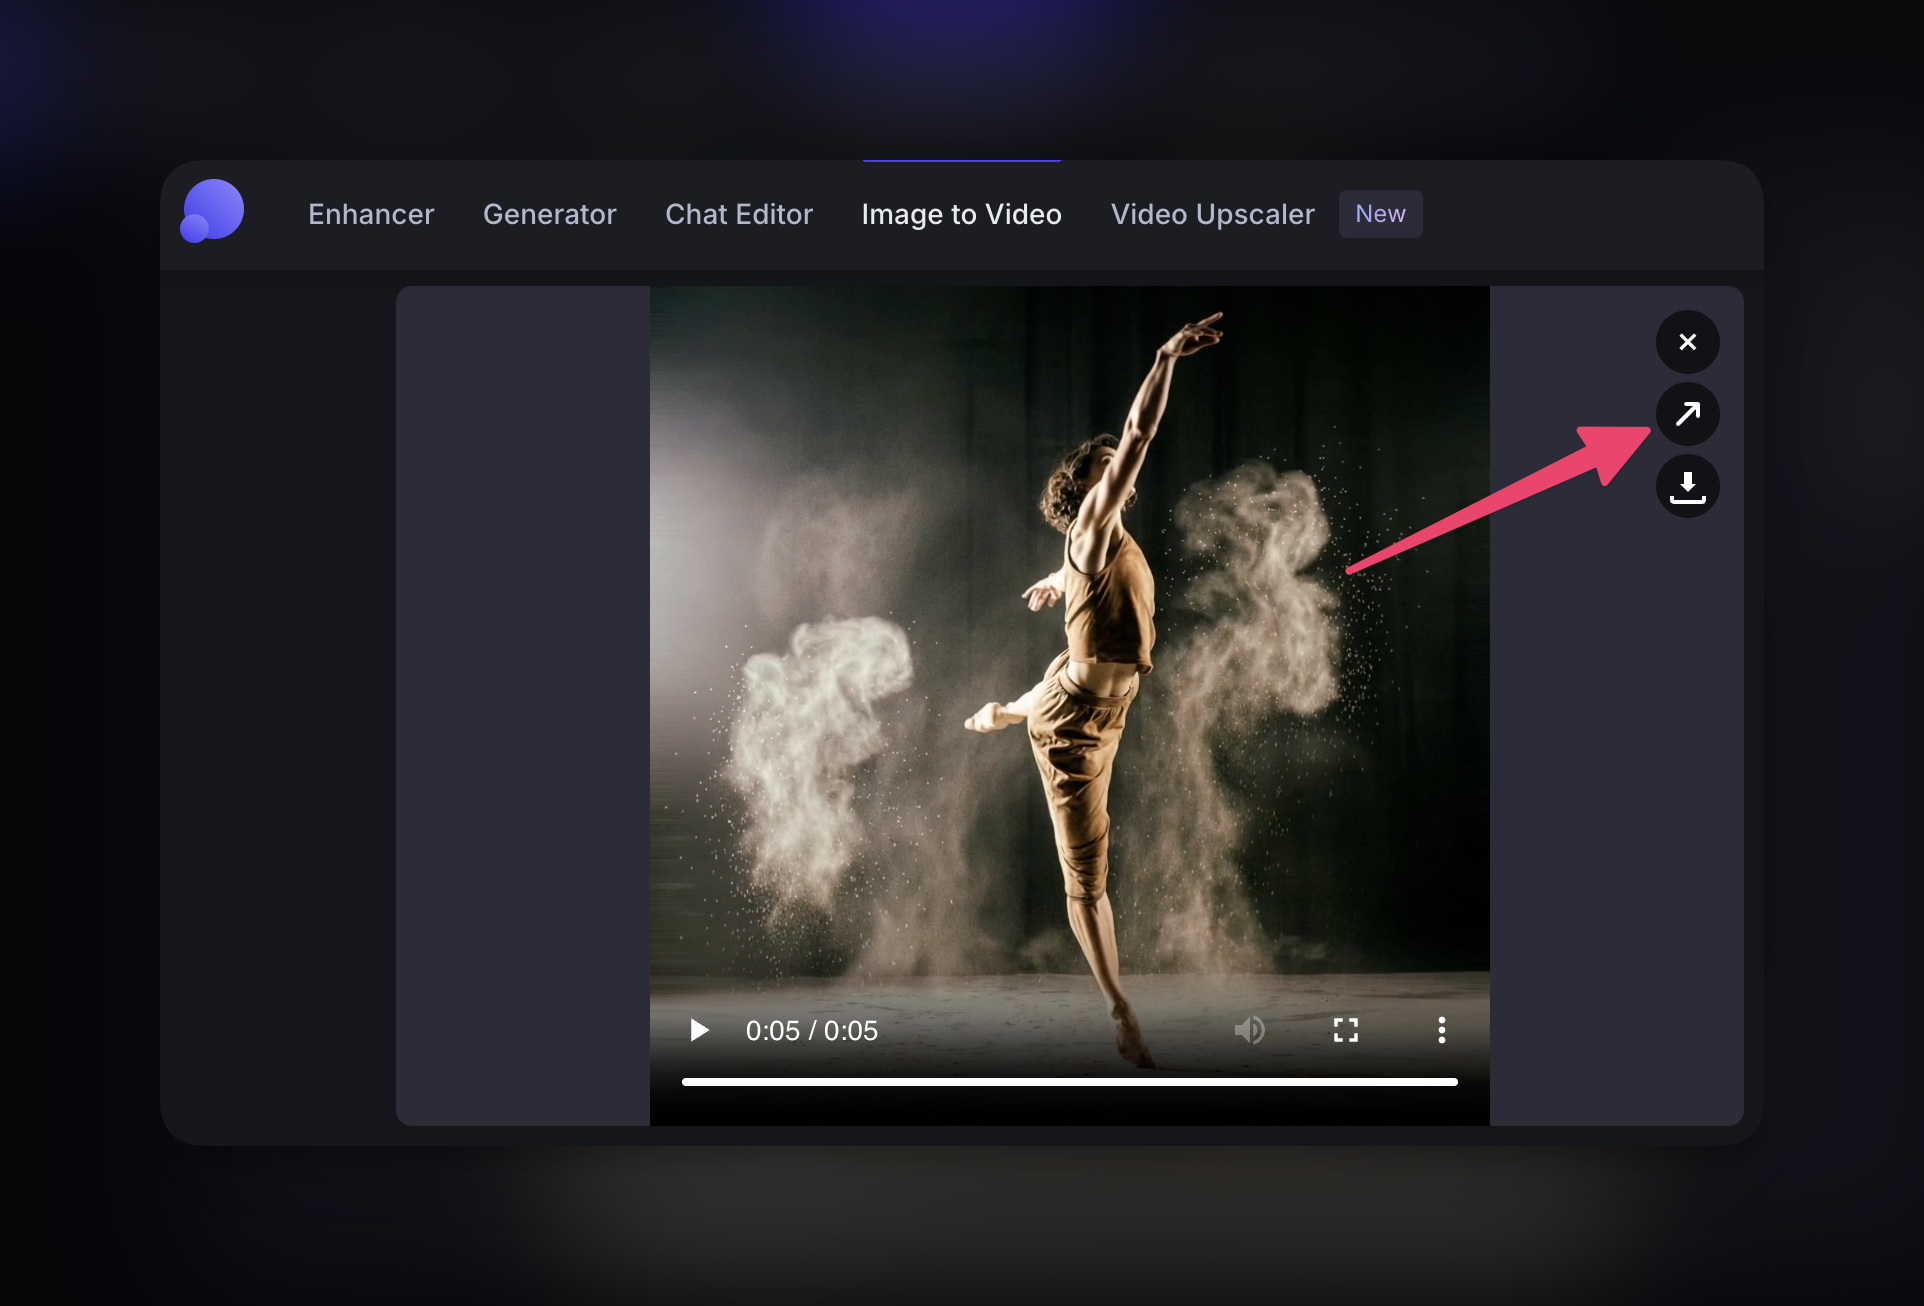Click dark background below the app card

[960, 1230]
